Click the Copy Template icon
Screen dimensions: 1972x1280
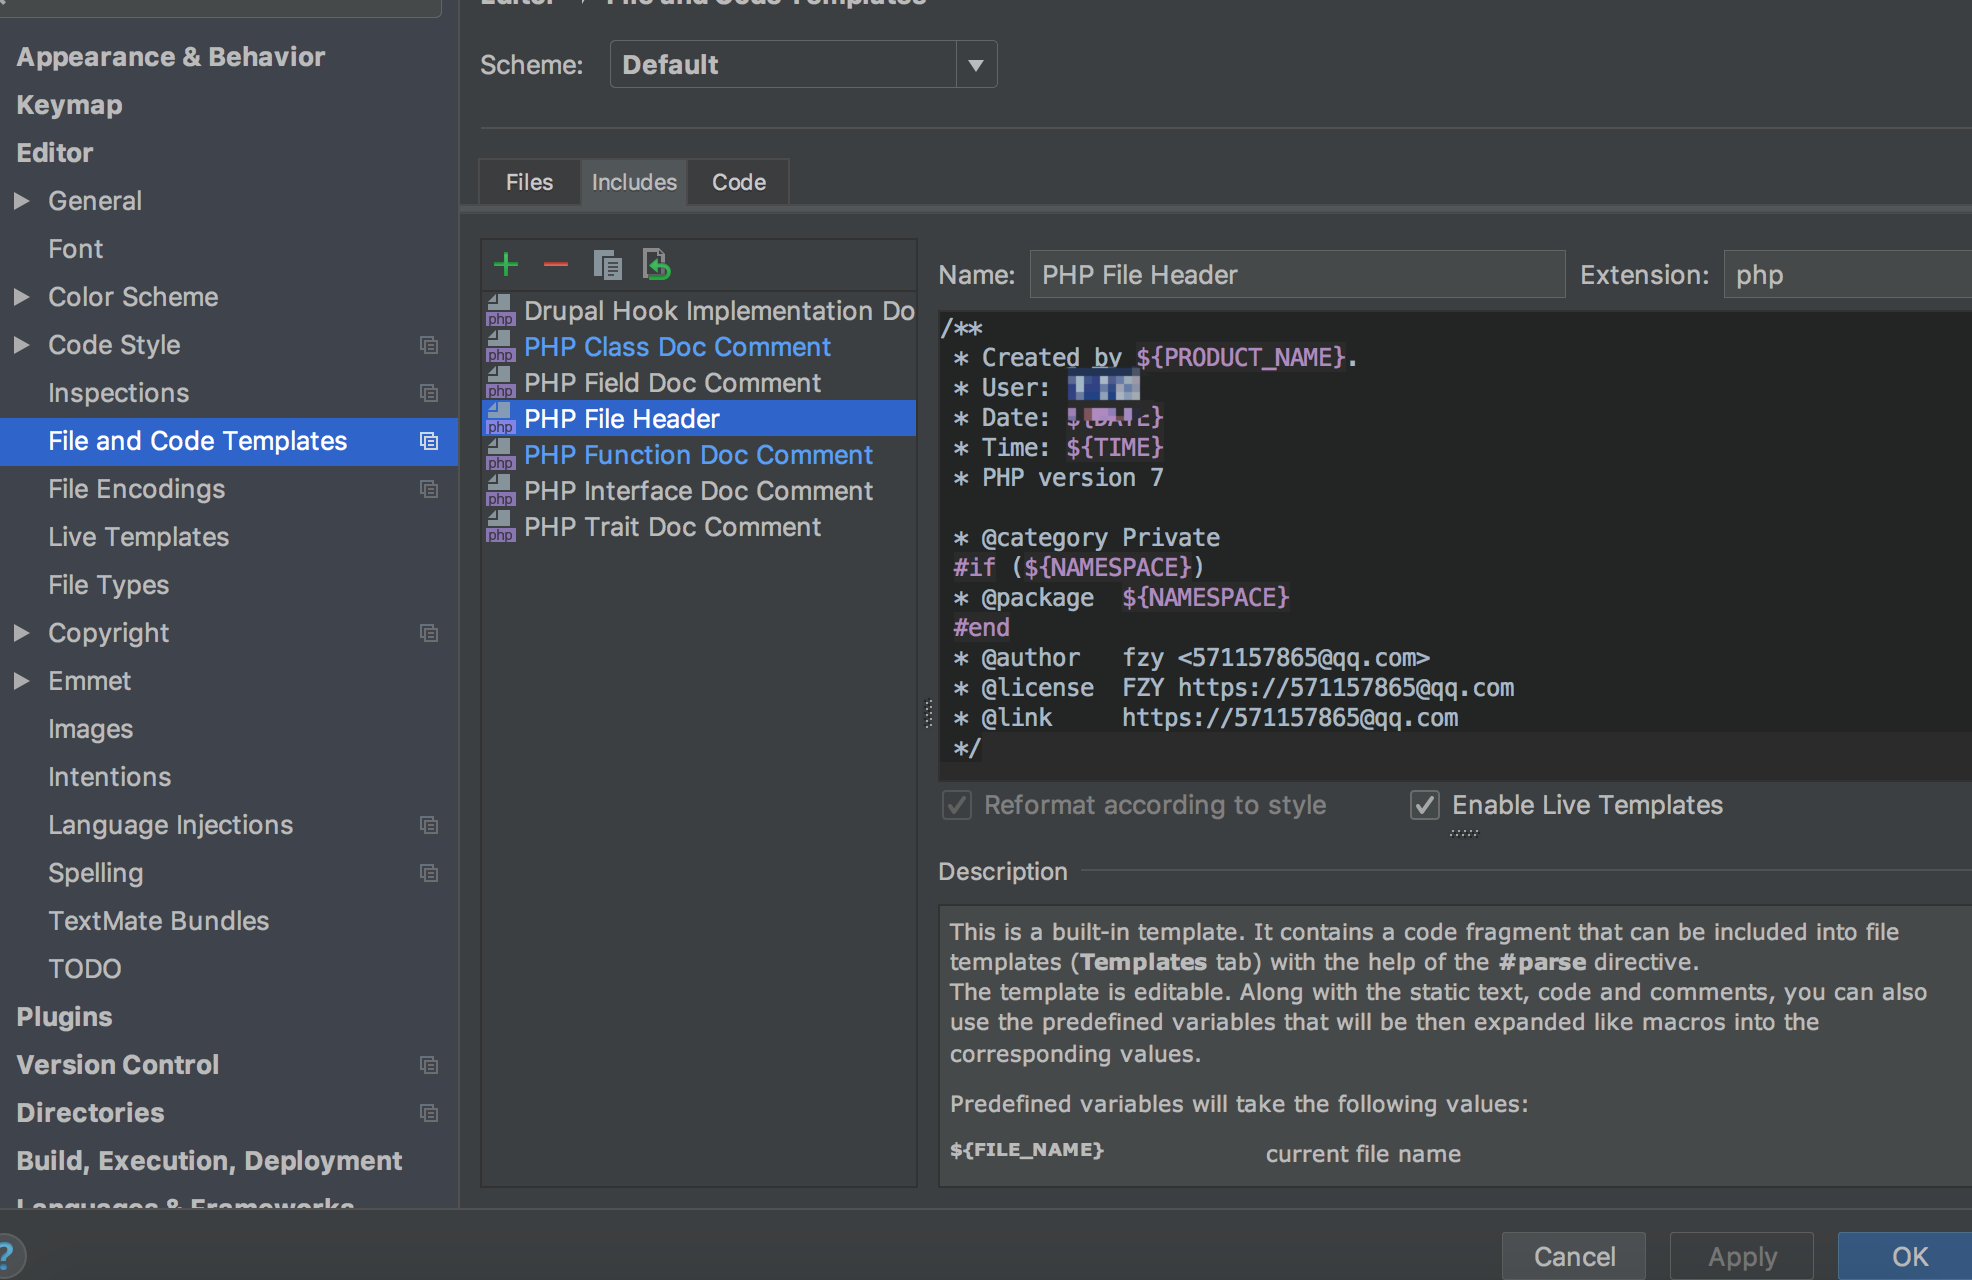pyautogui.click(x=607, y=265)
